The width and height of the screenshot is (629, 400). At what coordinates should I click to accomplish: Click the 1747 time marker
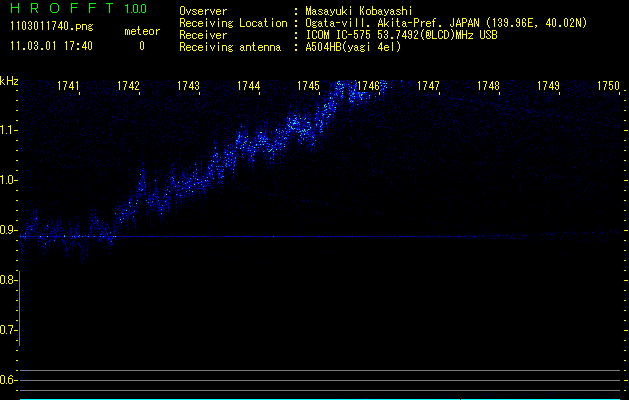(428, 86)
